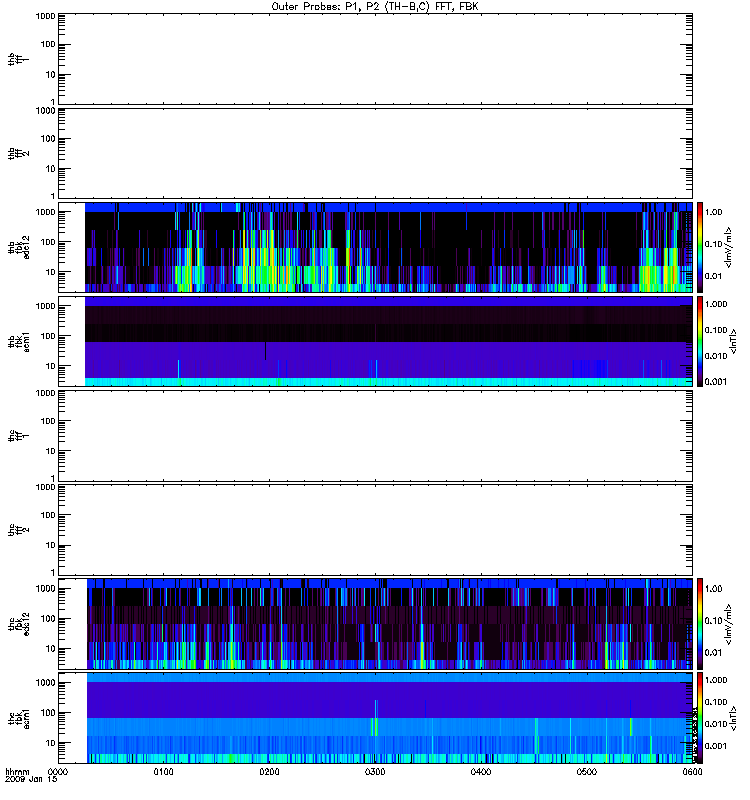
Task: Click the "hhmm" time format label
Action: coord(17,772)
